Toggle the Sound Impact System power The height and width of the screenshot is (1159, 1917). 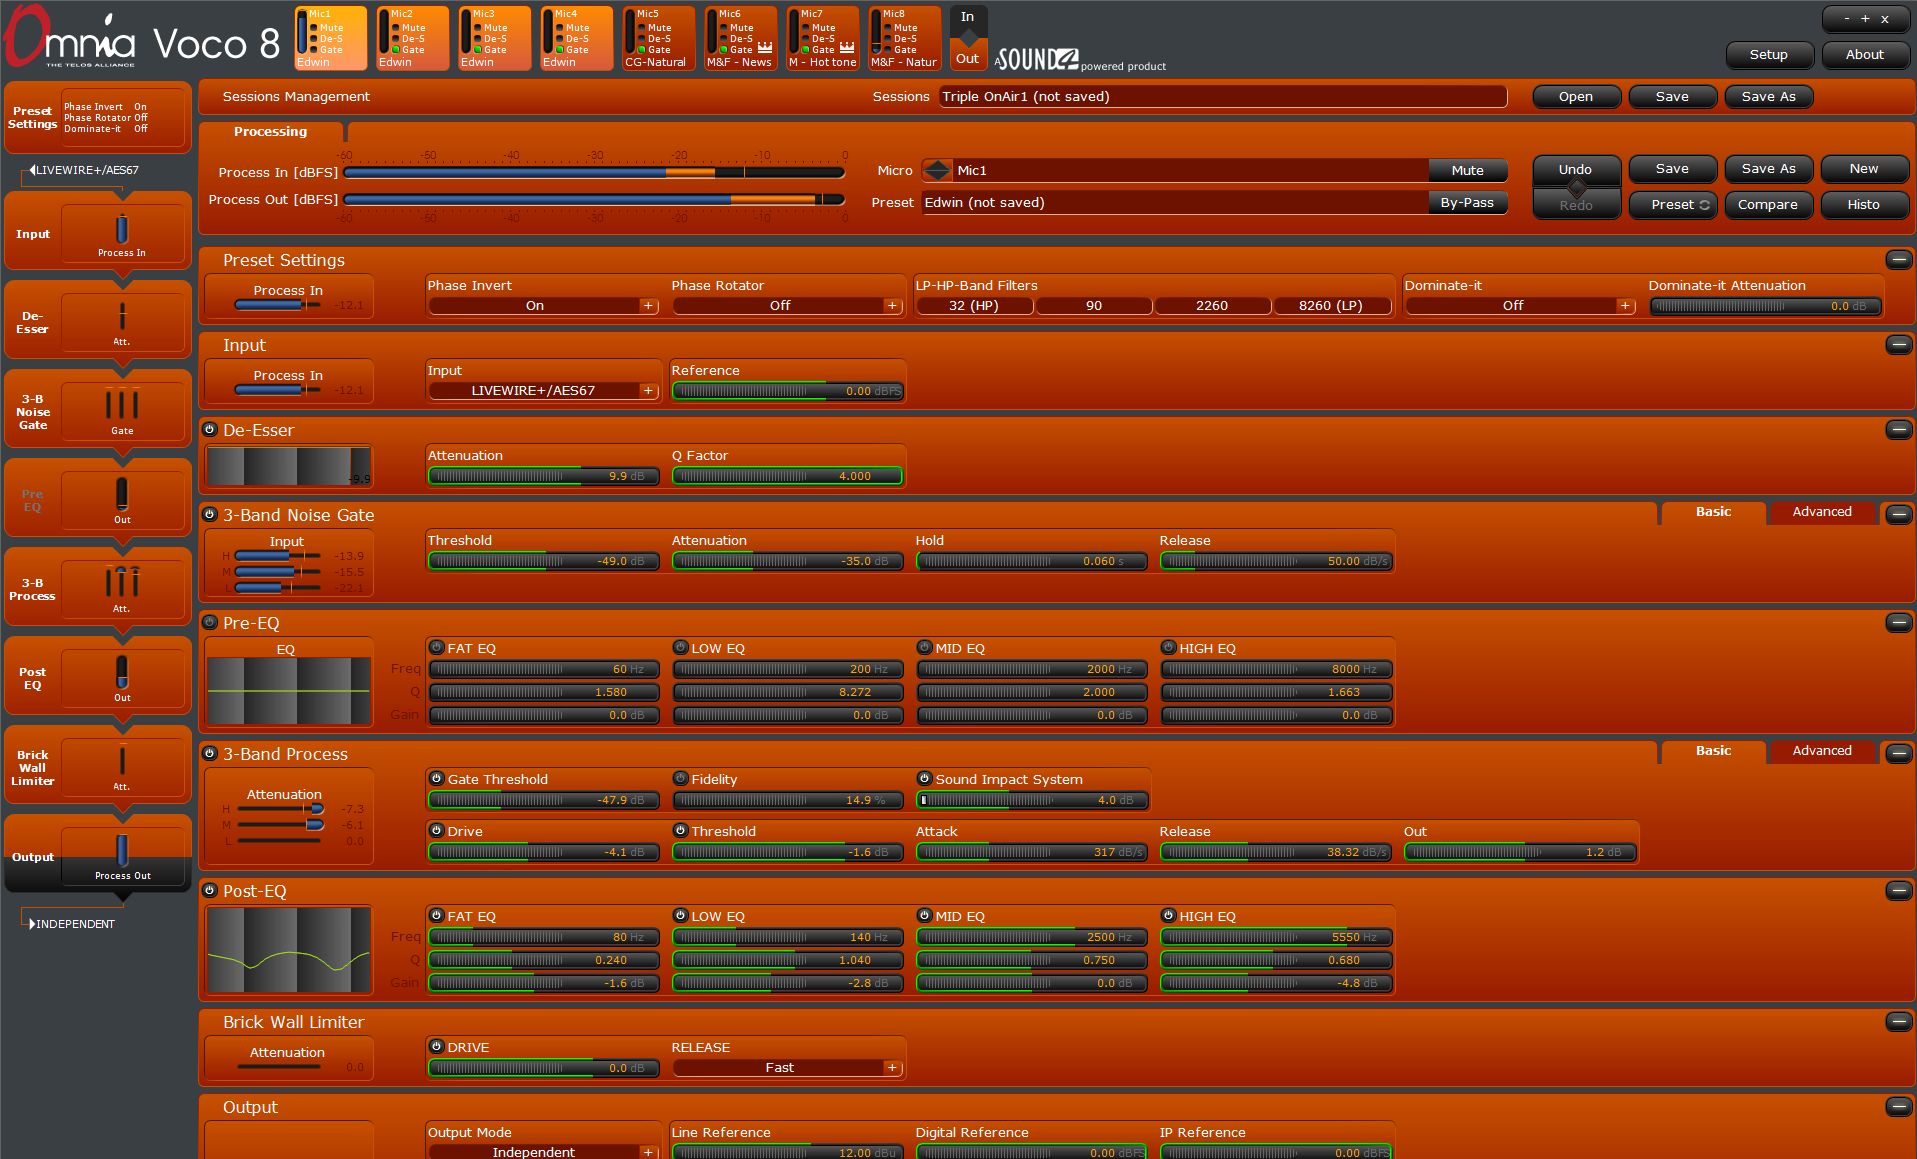click(x=924, y=779)
